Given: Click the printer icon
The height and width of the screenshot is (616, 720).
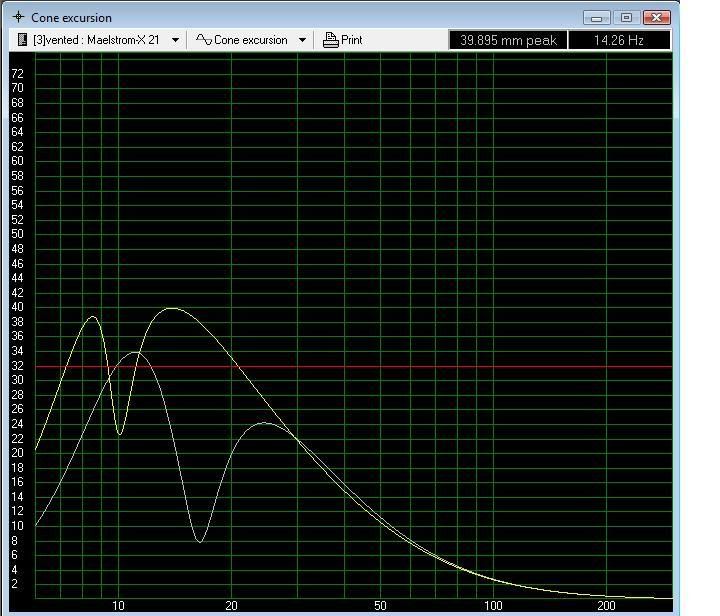Looking at the screenshot, I should [x=330, y=40].
